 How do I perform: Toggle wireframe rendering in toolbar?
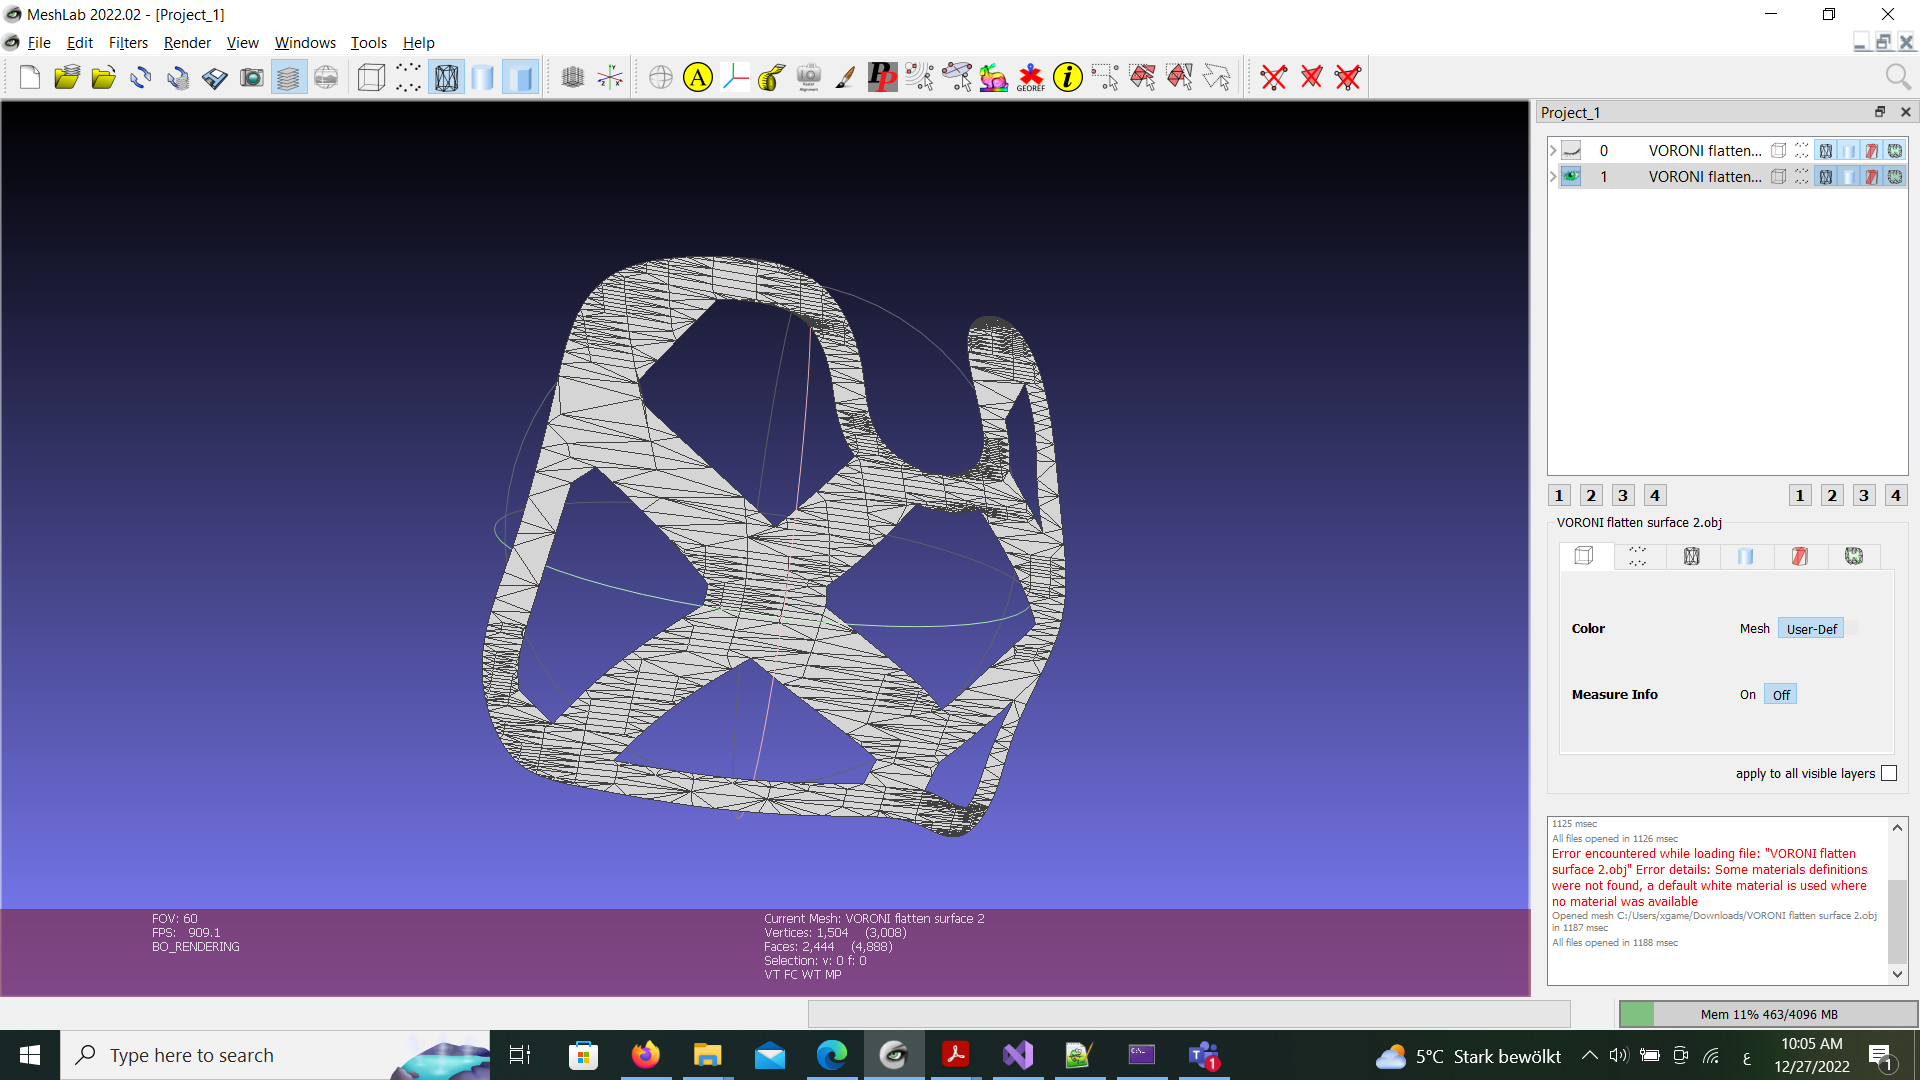point(446,77)
